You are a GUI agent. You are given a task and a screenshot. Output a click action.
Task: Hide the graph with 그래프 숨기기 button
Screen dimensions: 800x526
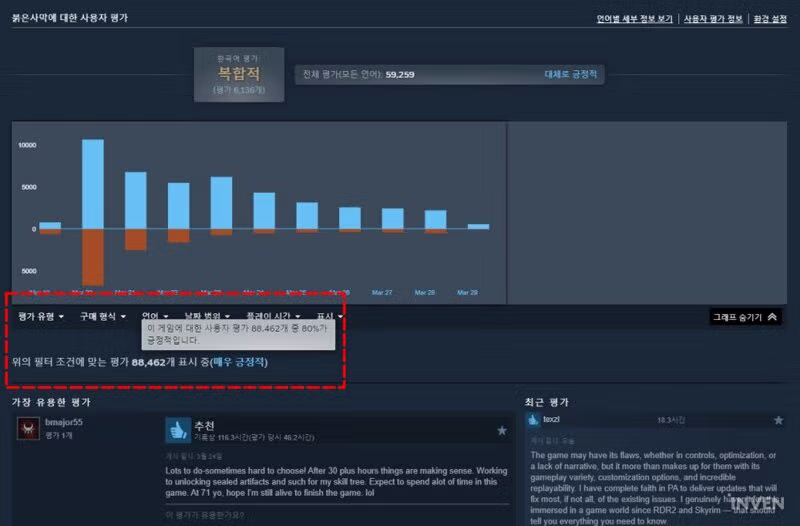tap(744, 317)
